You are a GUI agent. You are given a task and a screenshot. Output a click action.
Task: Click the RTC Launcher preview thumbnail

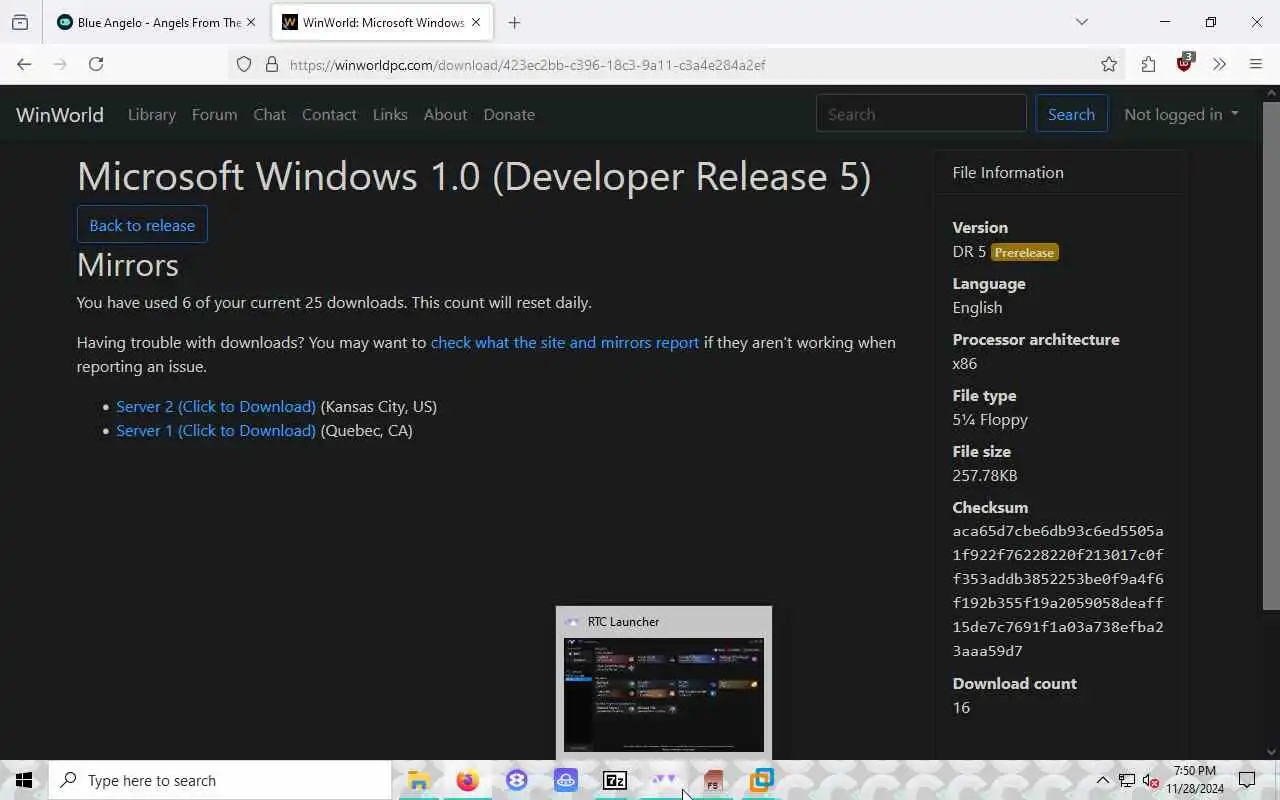pyautogui.click(x=664, y=694)
